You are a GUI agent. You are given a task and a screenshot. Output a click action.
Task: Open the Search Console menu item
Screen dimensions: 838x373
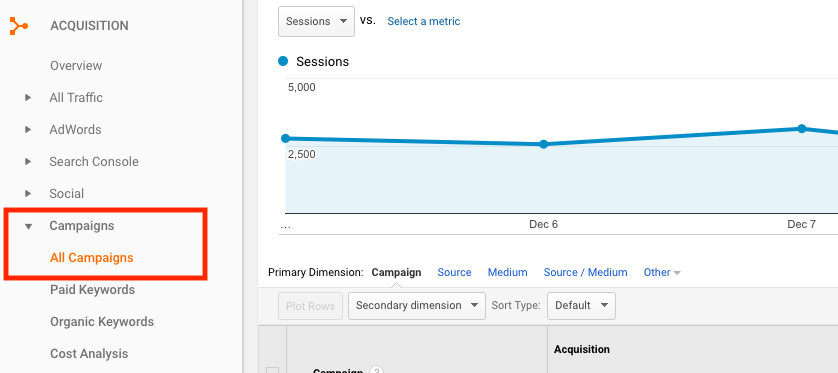tap(94, 162)
